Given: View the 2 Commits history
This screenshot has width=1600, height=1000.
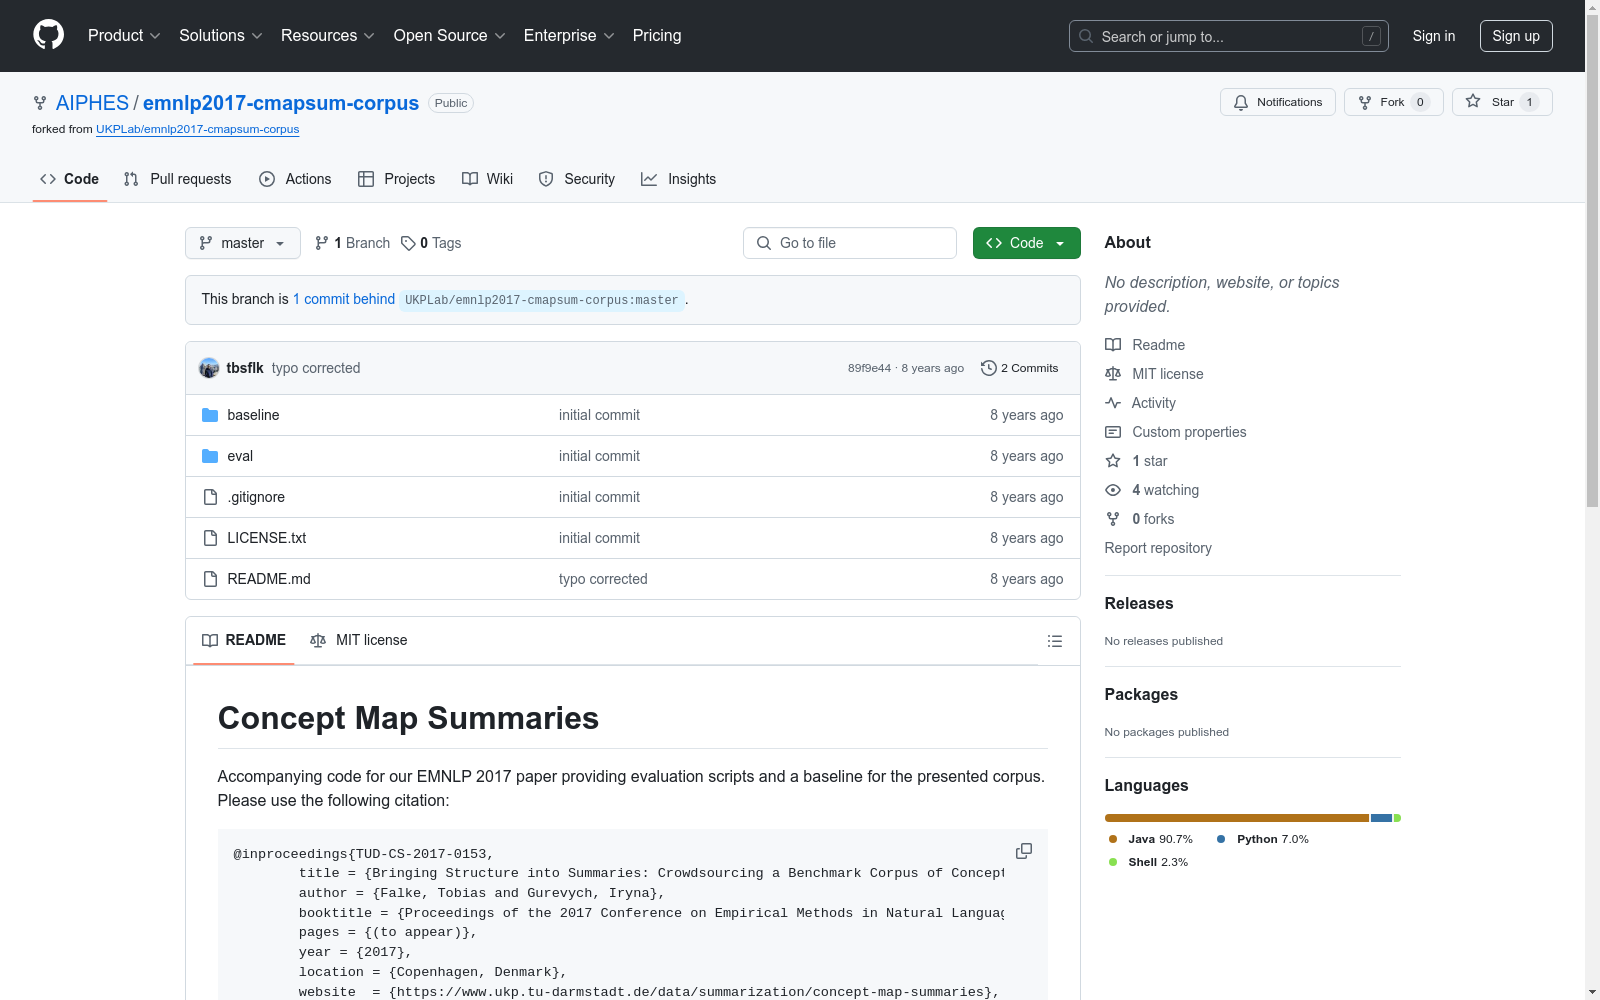Looking at the screenshot, I should (1020, 368).
